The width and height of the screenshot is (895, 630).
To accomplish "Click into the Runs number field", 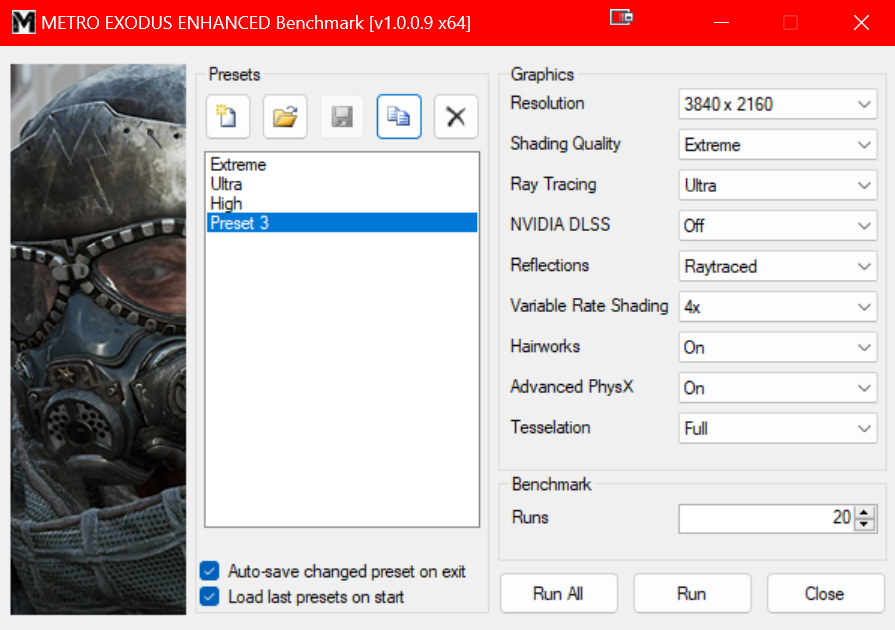I will coord(767,518).
